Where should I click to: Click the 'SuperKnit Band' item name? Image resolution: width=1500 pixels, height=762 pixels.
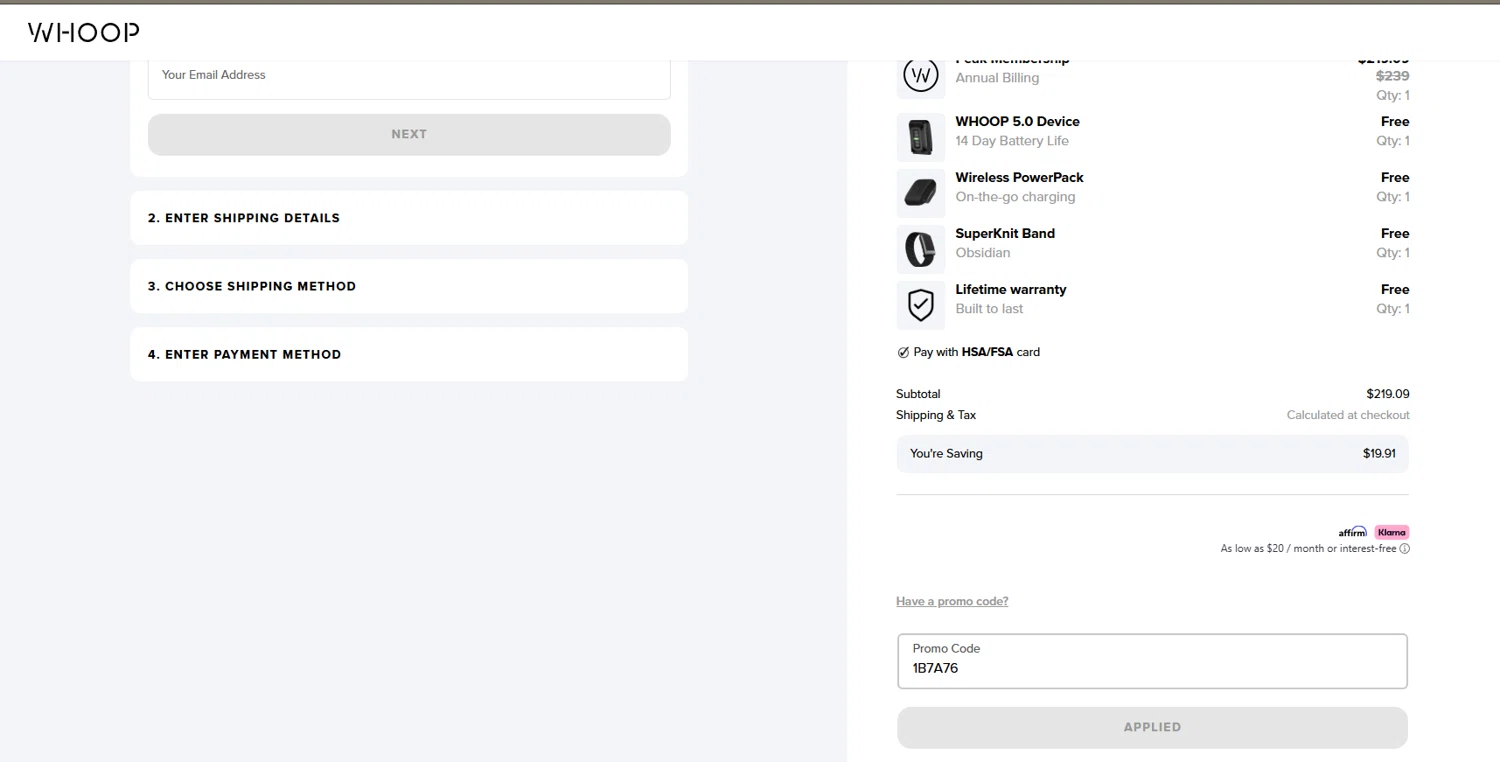tap(1005, 233)
